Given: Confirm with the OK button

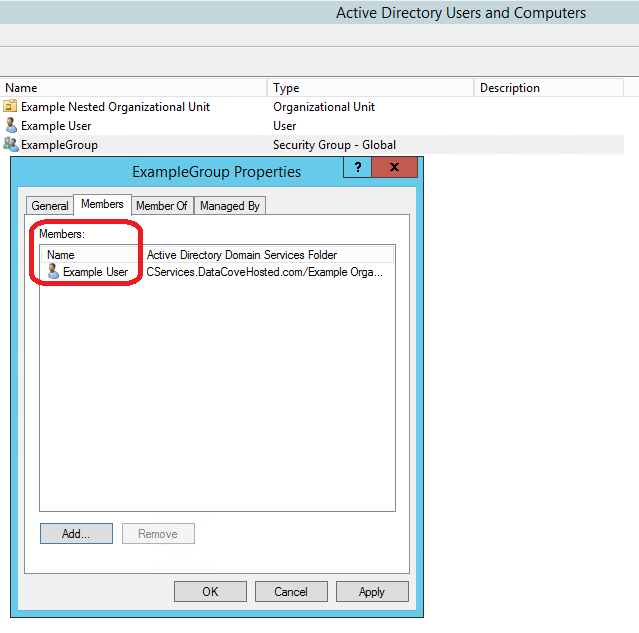Looking at the screenshot, I should coord(210,592).
